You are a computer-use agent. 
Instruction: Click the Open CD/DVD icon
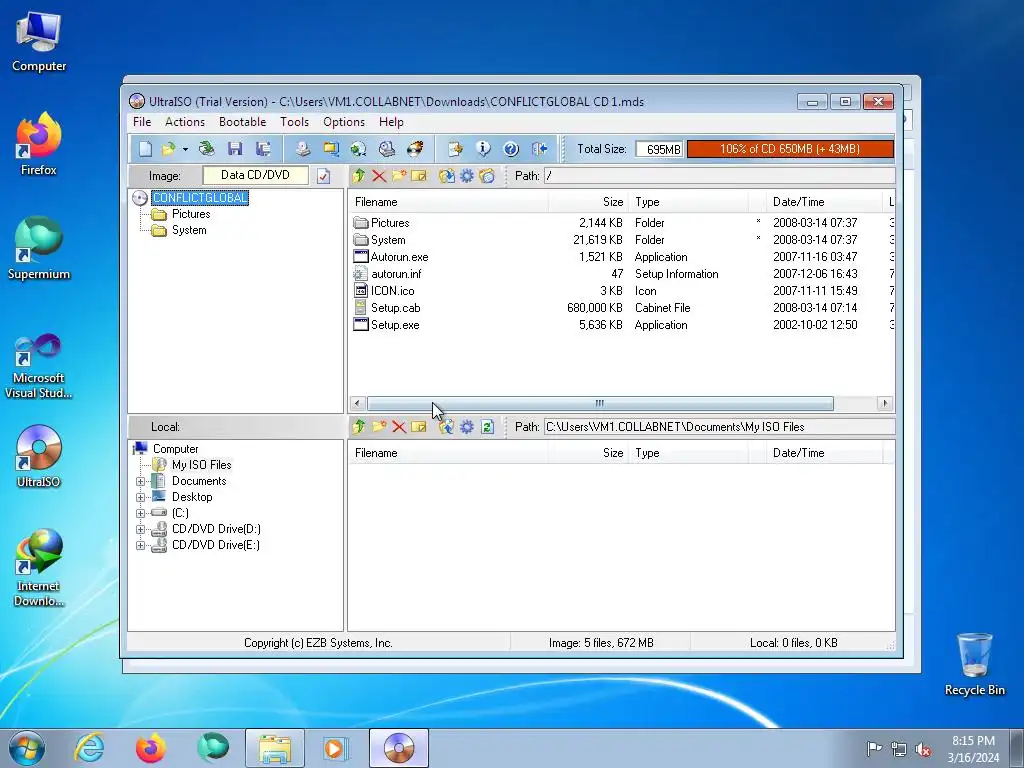point(206,149)
